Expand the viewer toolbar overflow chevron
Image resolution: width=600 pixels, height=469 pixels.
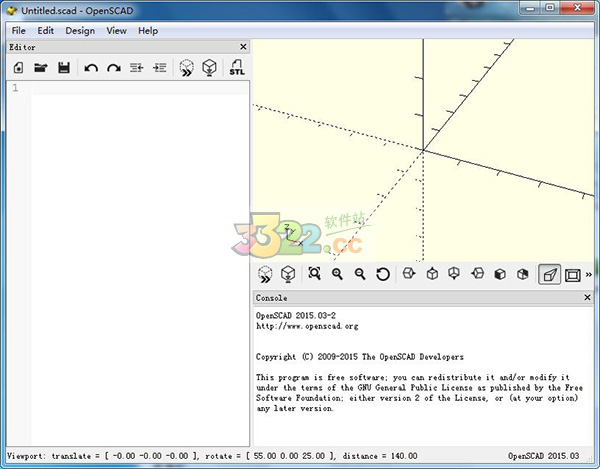coord(589,274)
